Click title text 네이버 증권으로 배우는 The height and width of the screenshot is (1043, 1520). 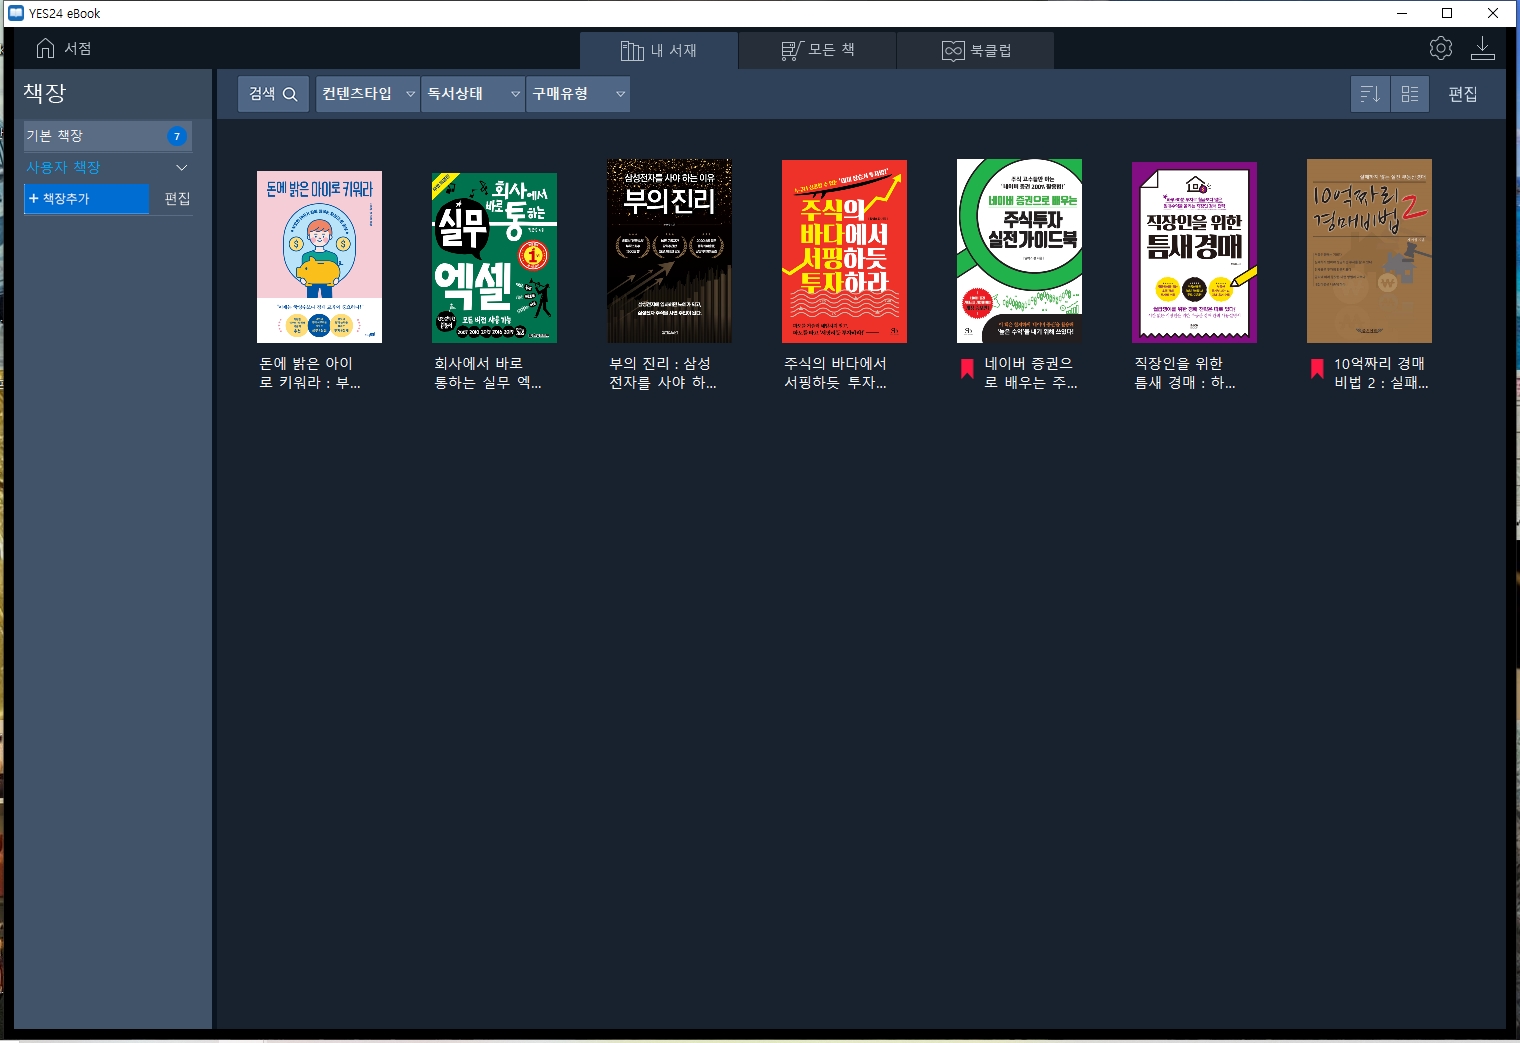[1031, 373]
